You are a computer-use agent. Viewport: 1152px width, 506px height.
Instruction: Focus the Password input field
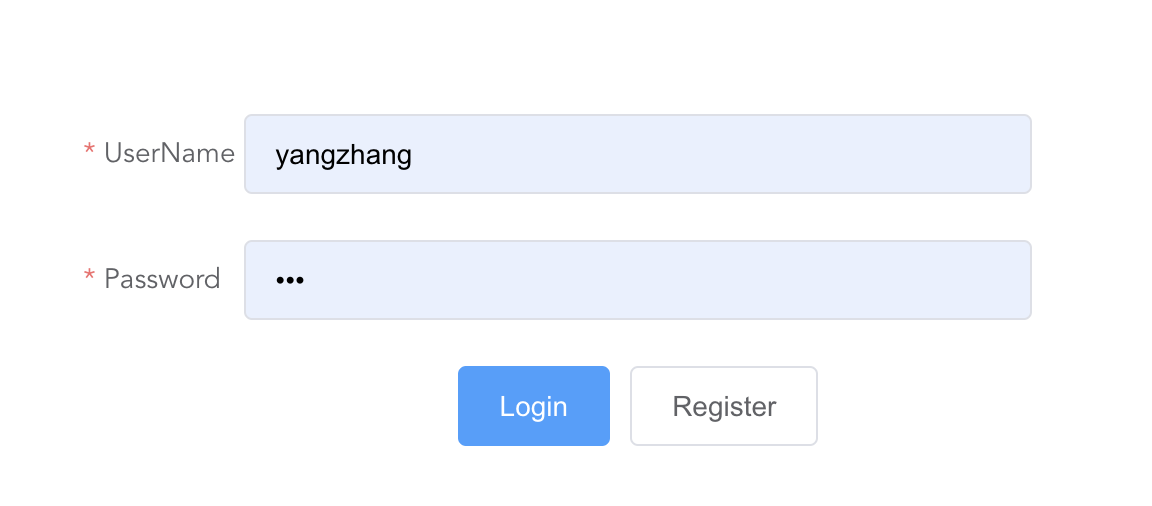(637, 280)
